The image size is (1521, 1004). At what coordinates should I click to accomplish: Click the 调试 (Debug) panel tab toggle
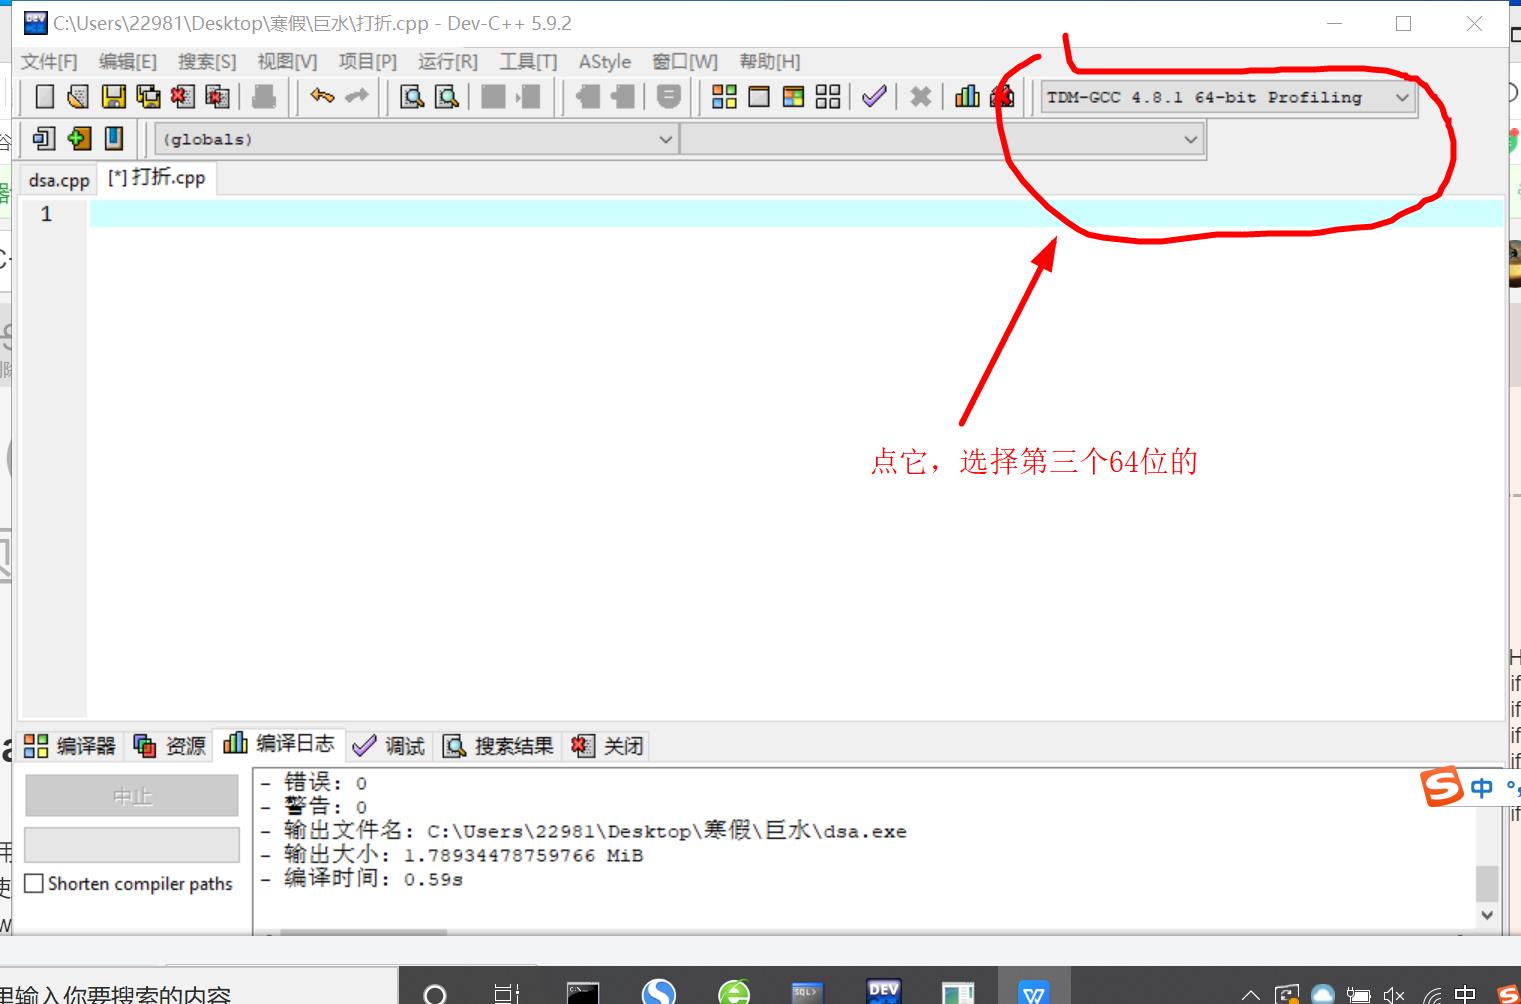(x=388, y=745)
